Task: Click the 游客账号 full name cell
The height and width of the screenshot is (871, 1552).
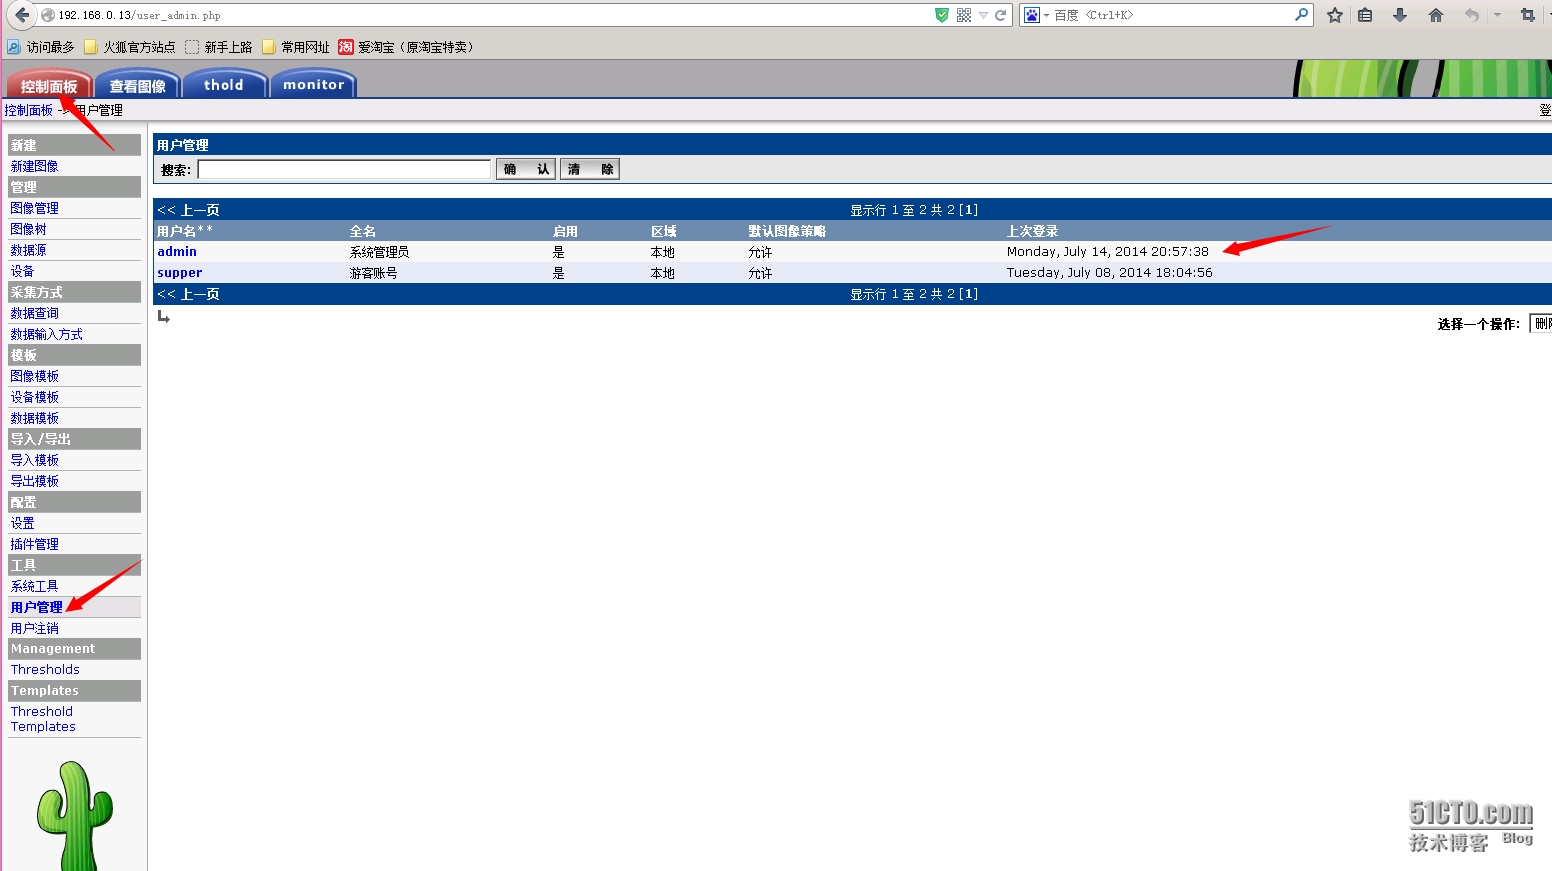Action: click(373, 273)
